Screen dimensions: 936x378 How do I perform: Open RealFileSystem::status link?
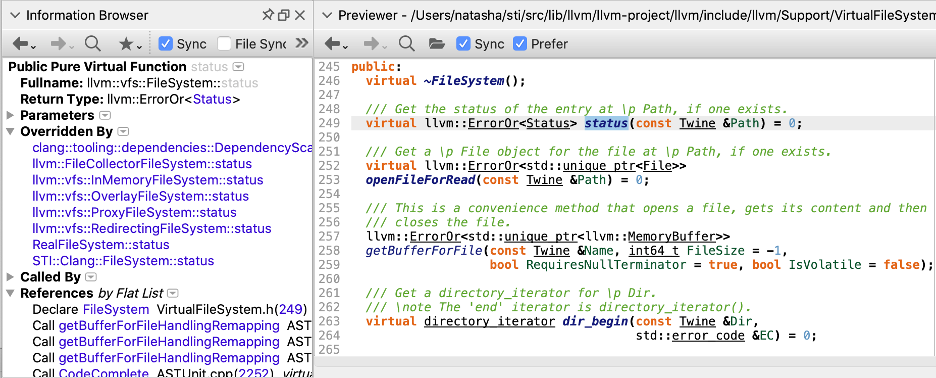[x=101, y=245]
